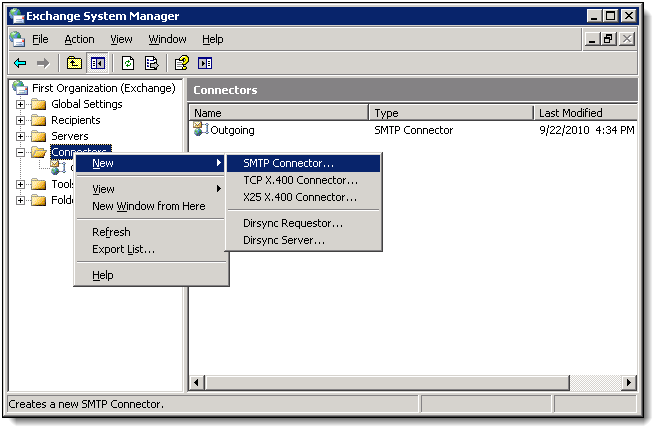
Task: Choose TCP X.400 Connector option
Action: (304, 180)
